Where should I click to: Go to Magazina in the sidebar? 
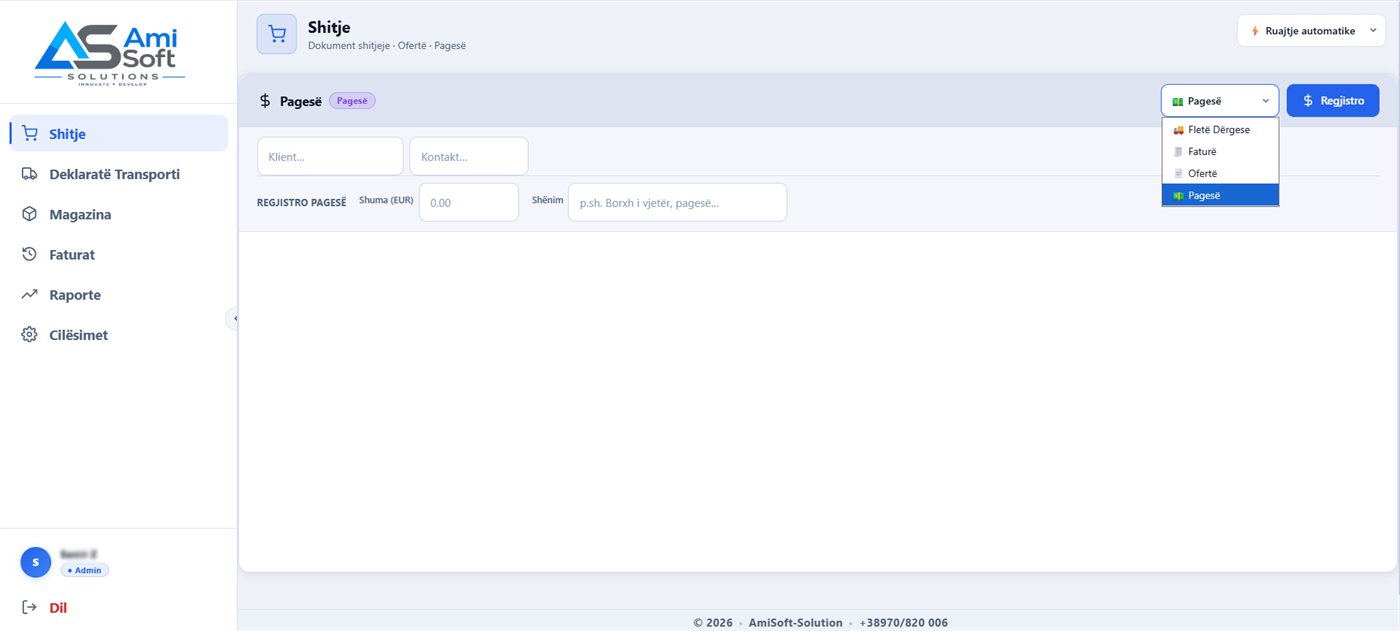click(x=118, y=214)
